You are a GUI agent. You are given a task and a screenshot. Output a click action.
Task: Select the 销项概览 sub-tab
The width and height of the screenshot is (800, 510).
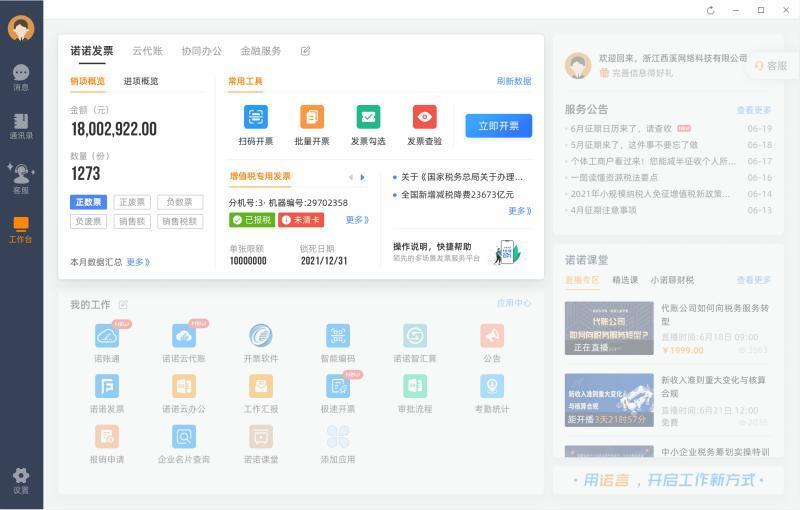(88, 81)
